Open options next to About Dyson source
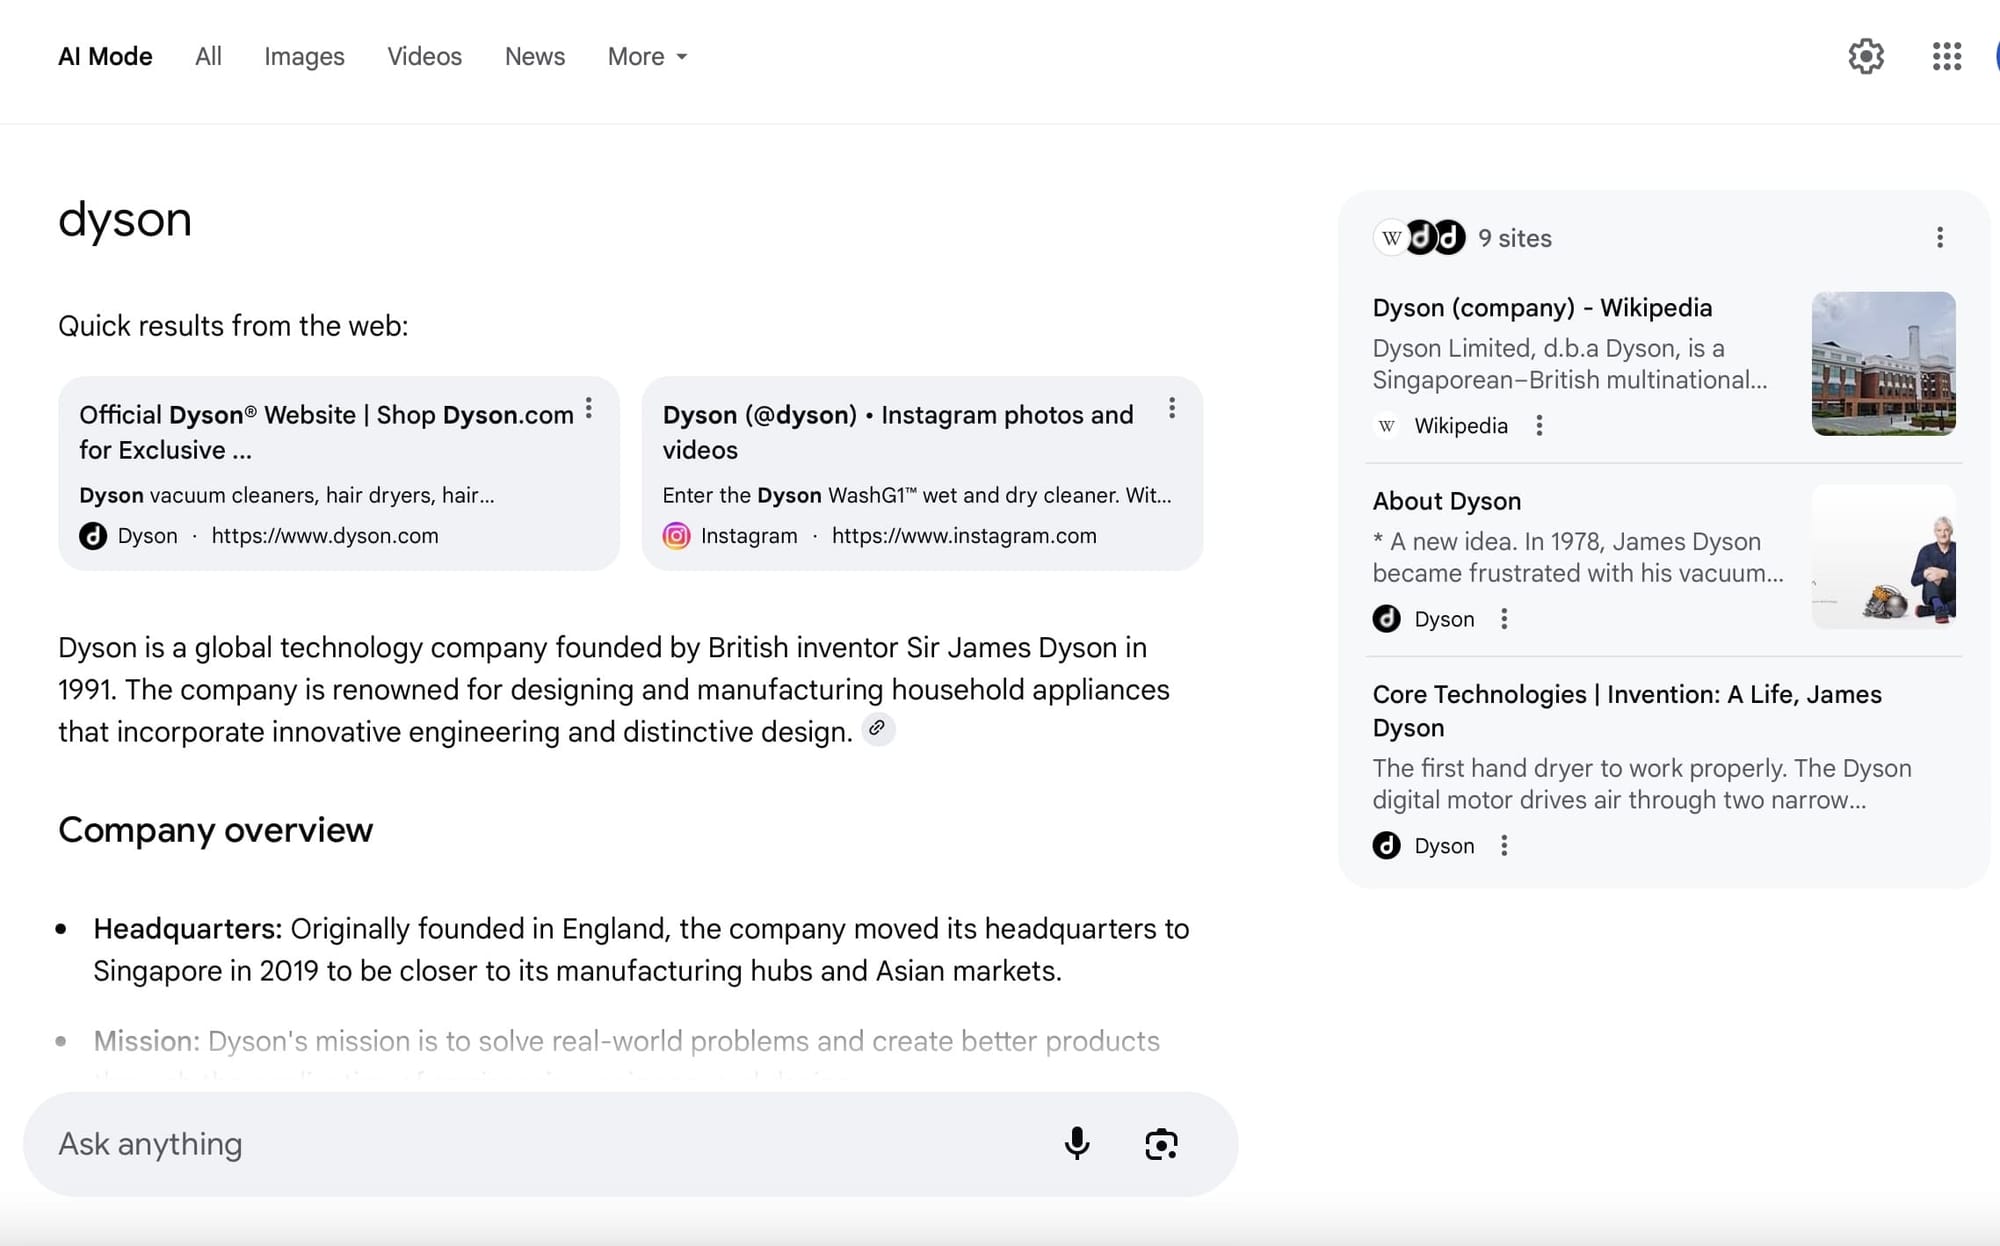The width and height of the screenshot is (2000, 1246). [1504, 619]
